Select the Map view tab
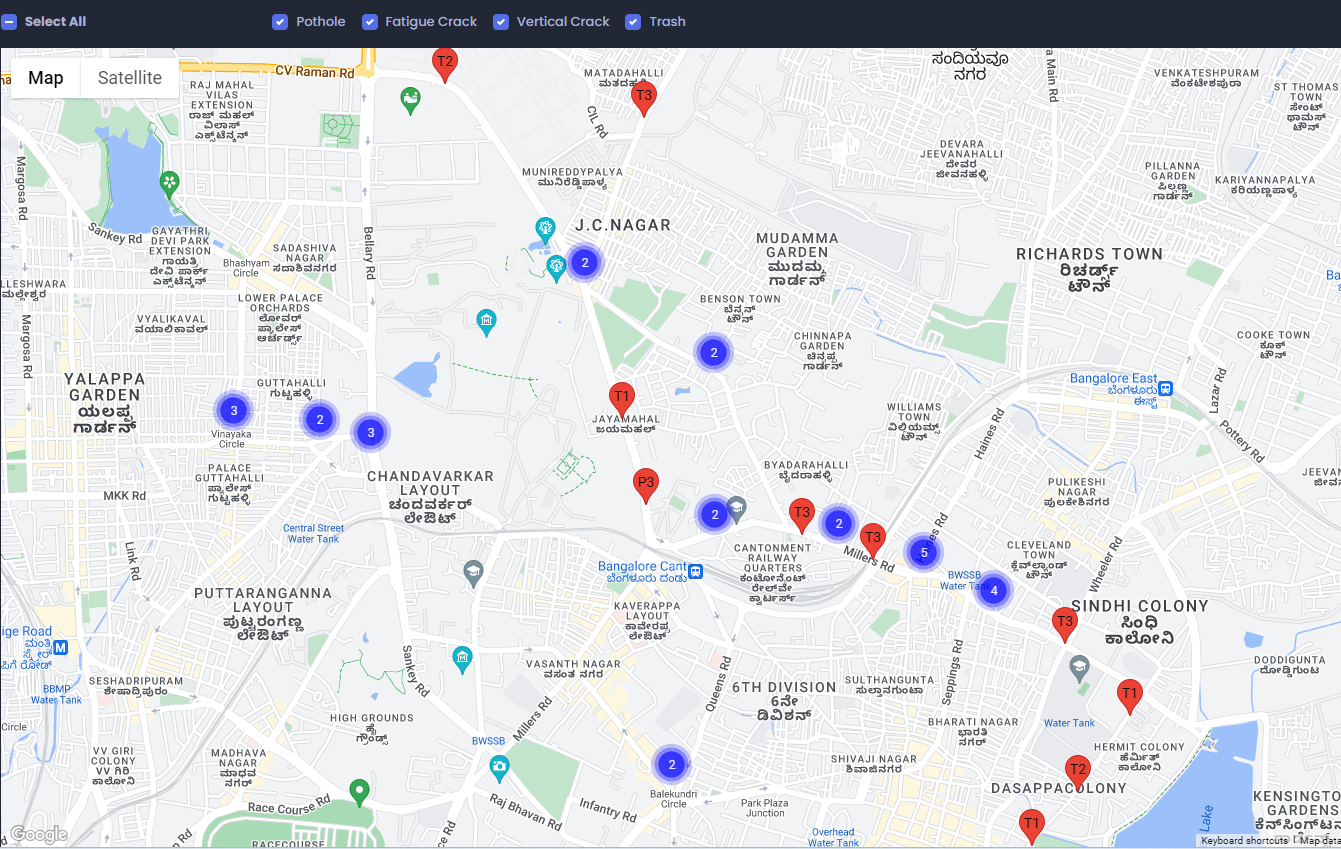Screen dimensions: 1341x849 coord(46,78)
